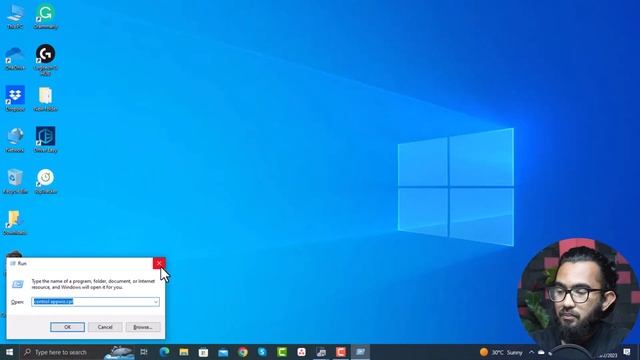The image size is (640, 360).
Task: Close the Run dialog with the red X
Action: click(x=159, y=263)
